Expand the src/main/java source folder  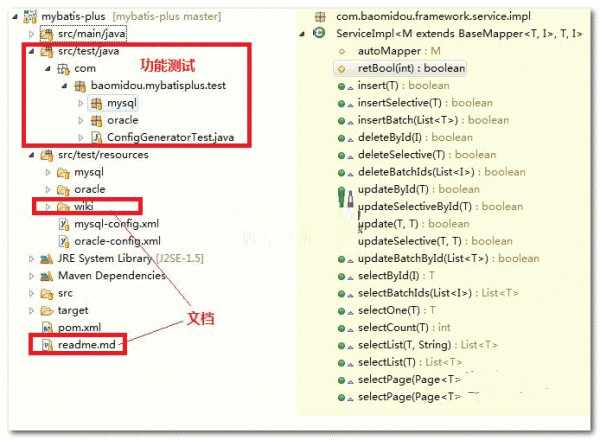31,34
